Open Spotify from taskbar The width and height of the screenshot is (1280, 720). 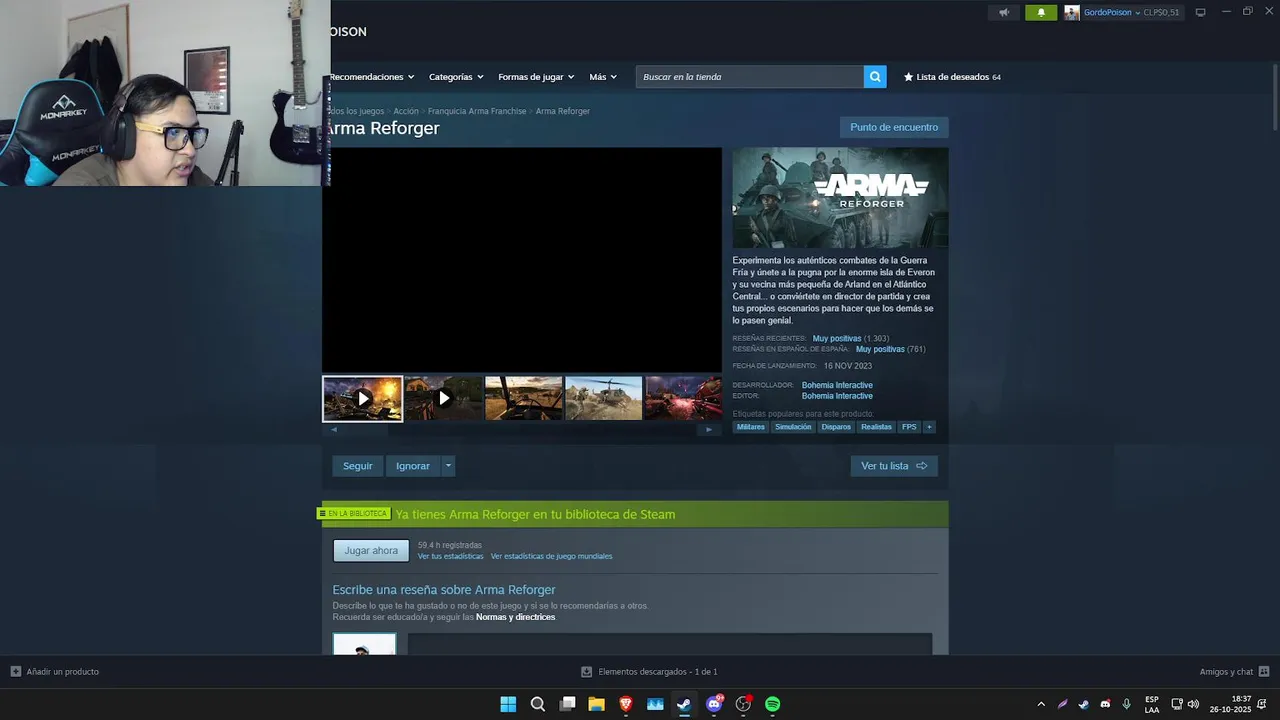(x=772, y=704)
